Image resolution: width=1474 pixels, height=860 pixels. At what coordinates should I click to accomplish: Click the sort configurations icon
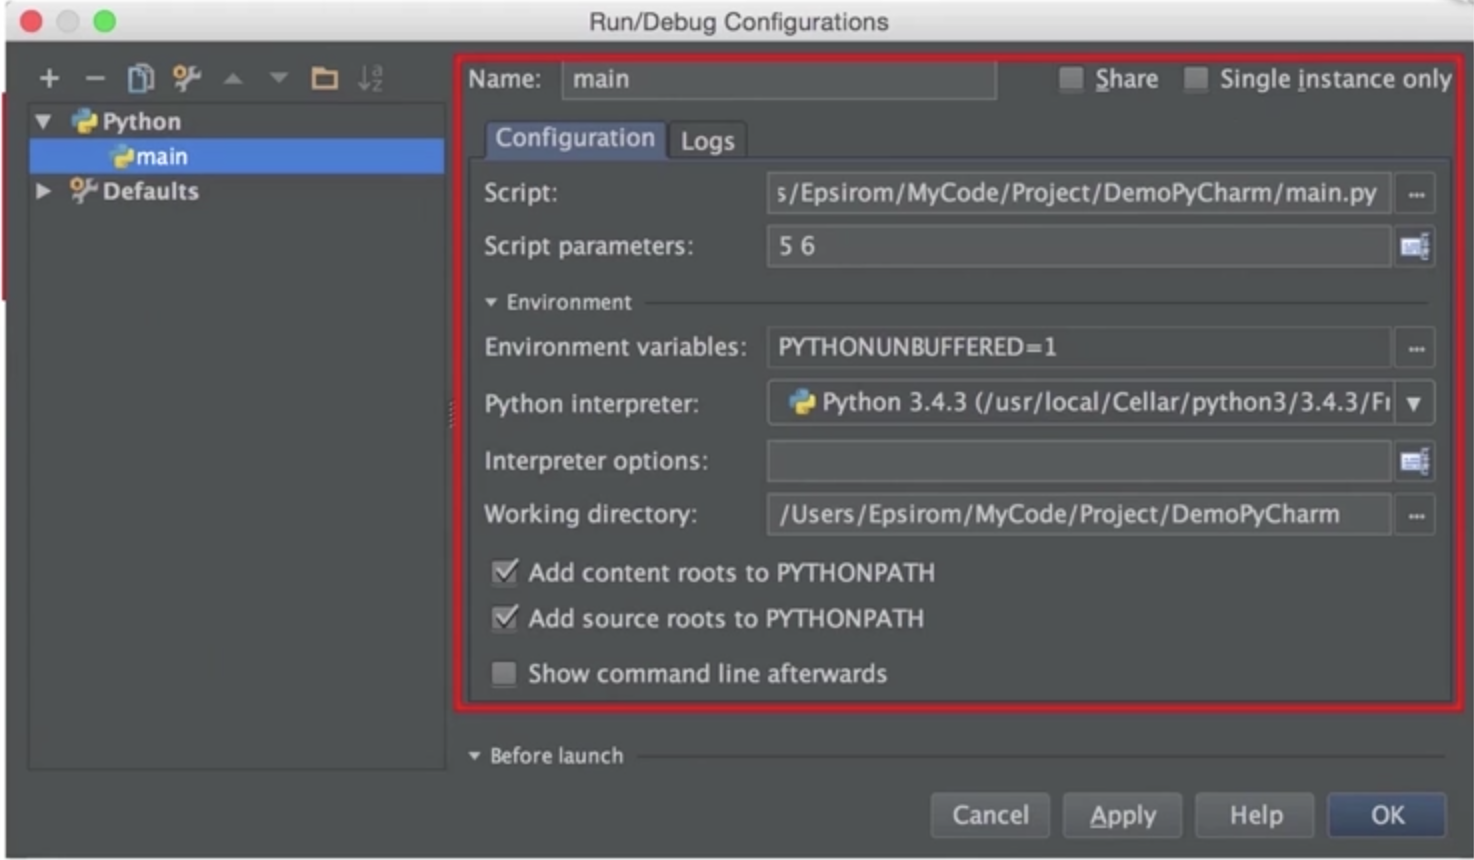(x=370, y=78)
